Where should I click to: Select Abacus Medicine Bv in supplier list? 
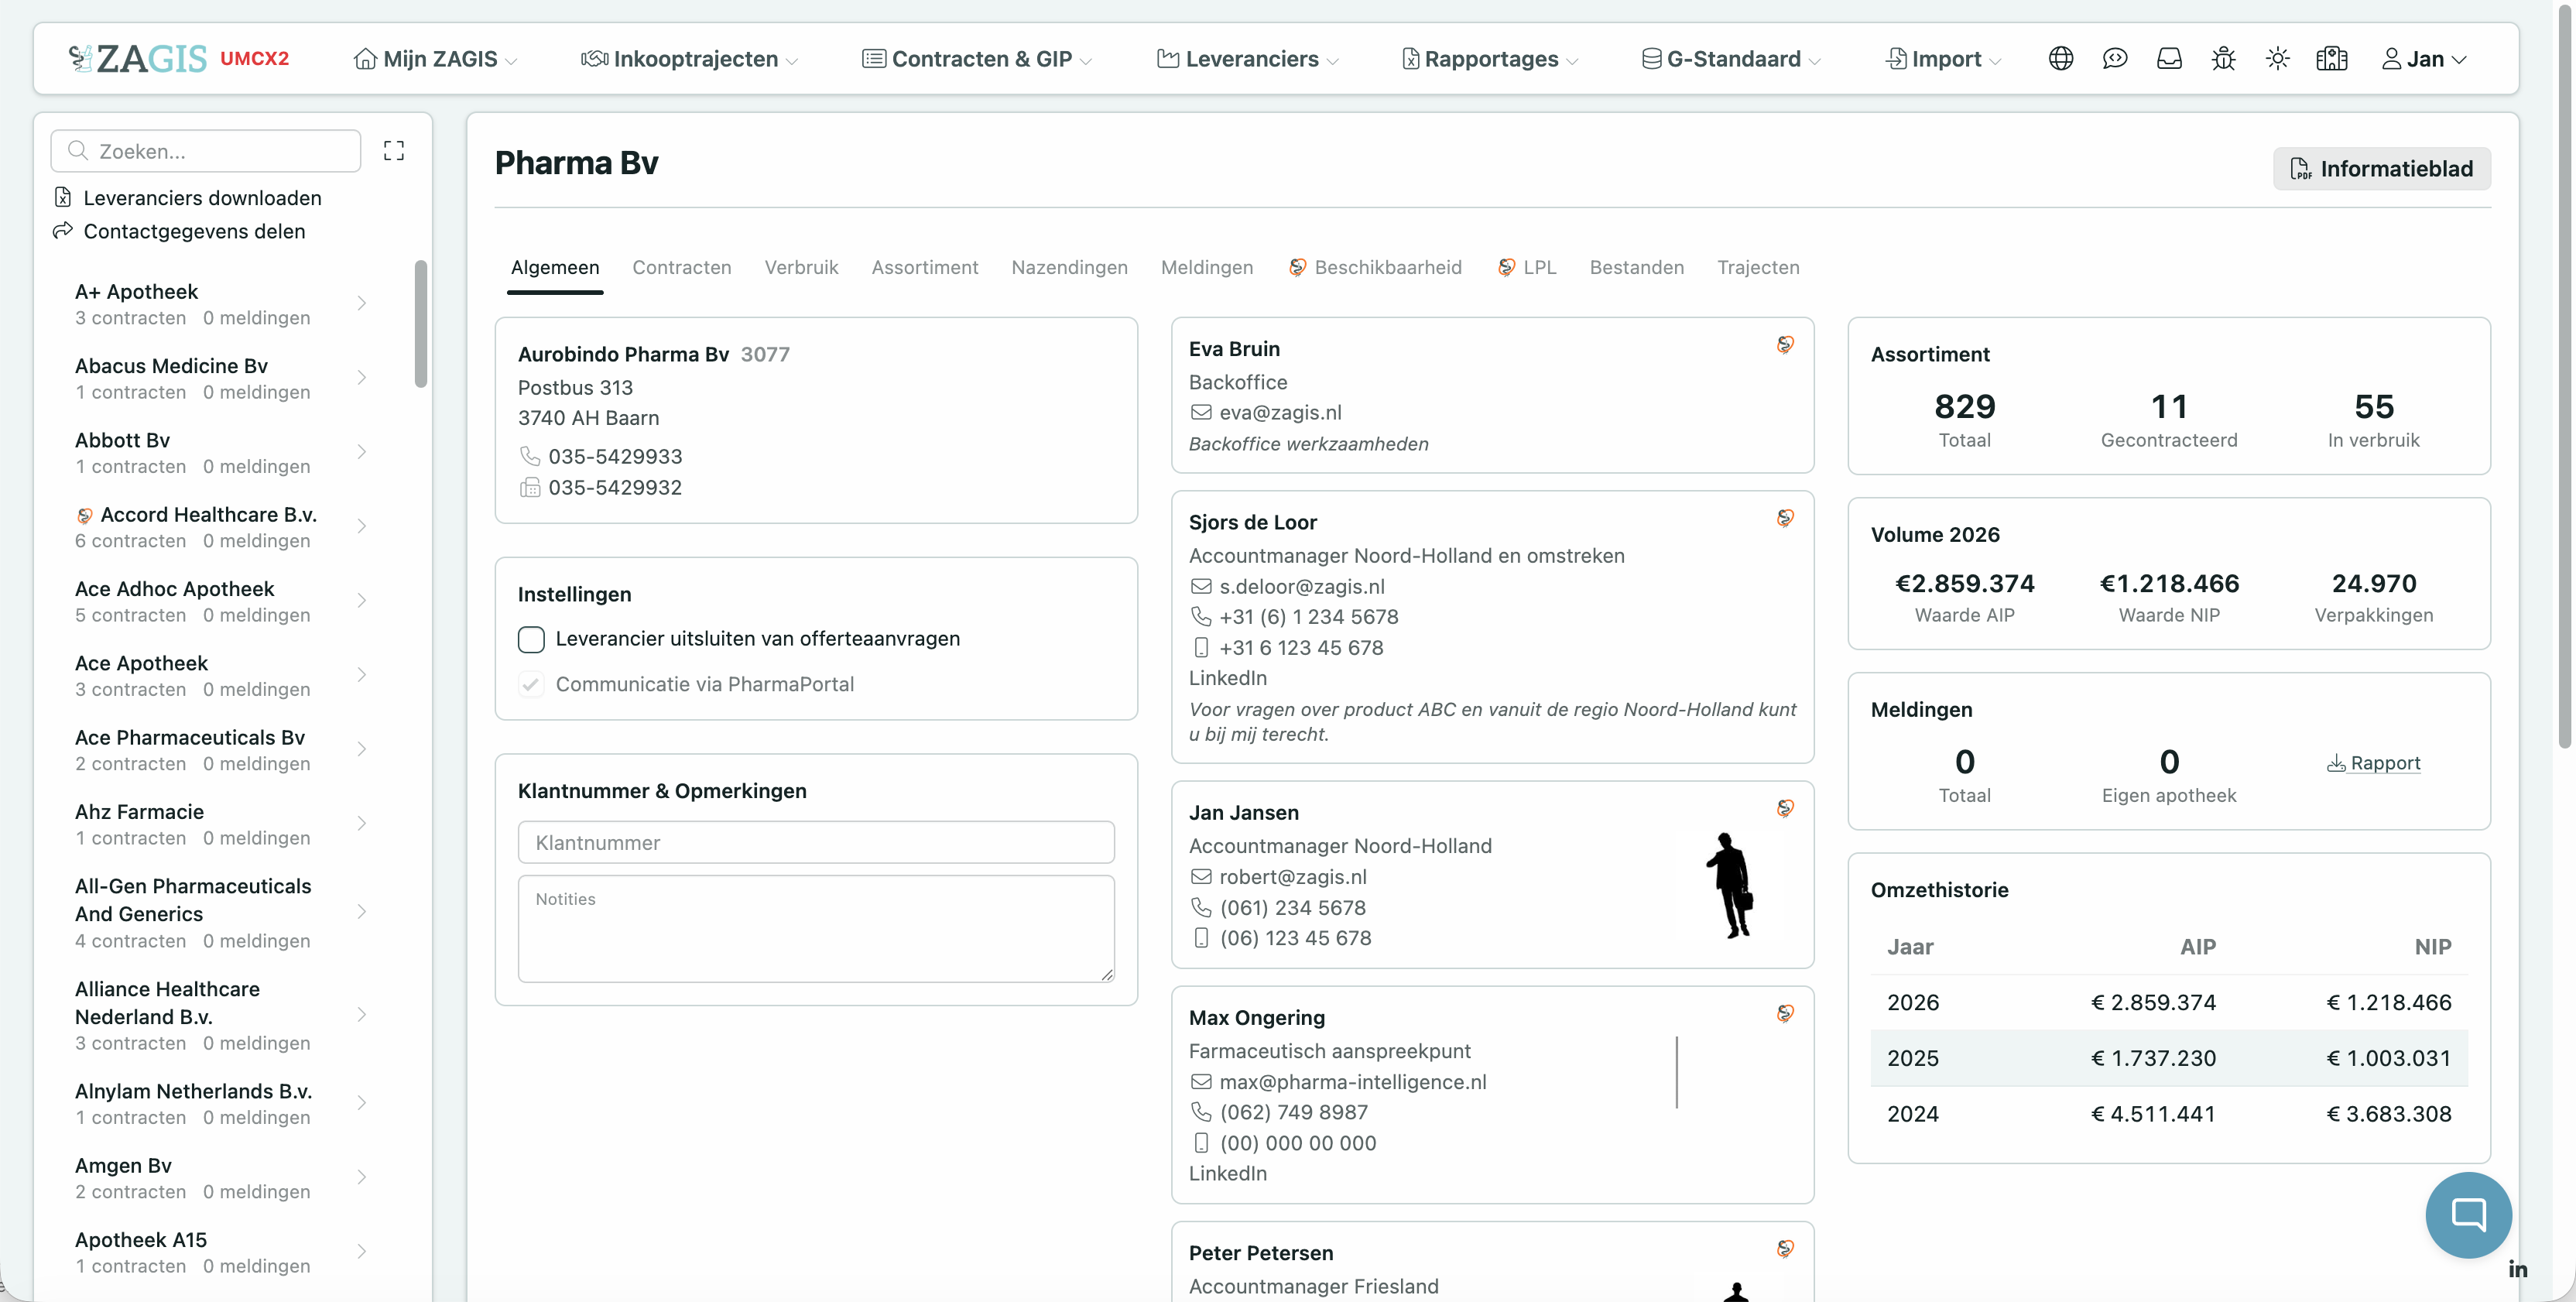[x=220, y=378]
